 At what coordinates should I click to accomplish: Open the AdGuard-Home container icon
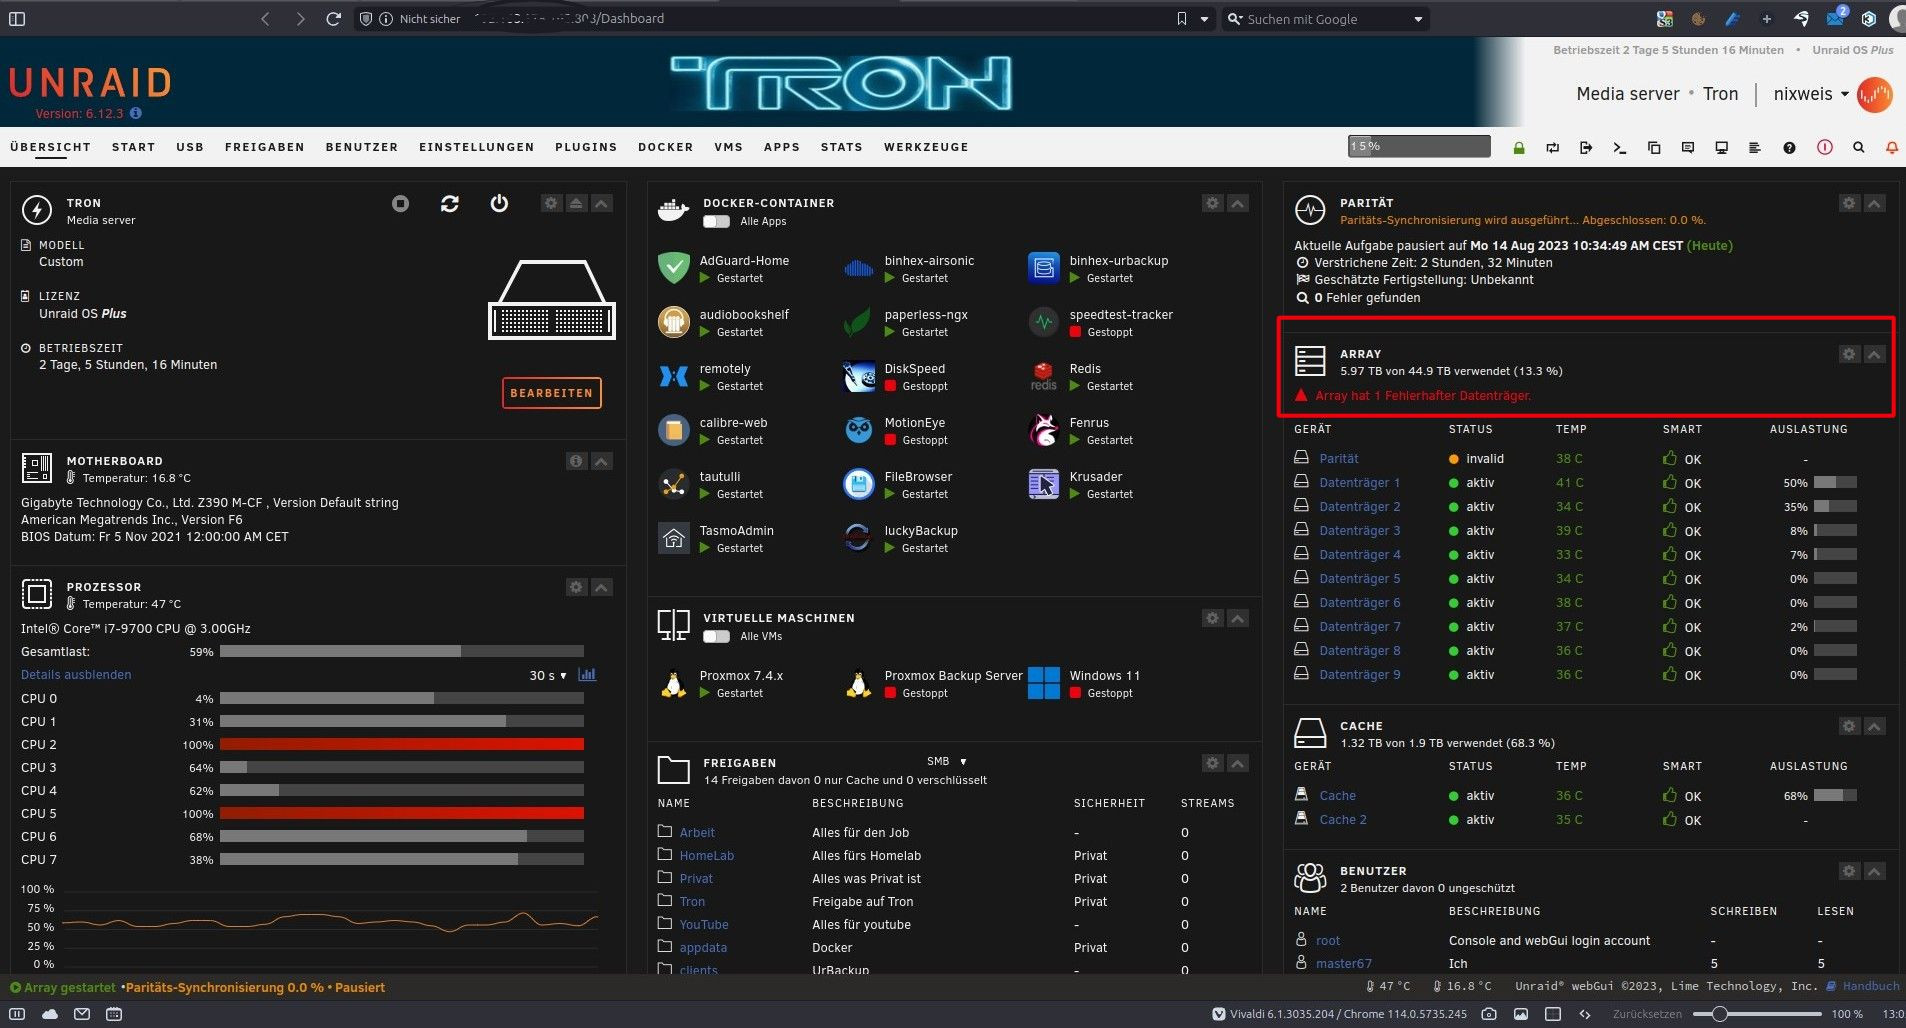point(674,268)
